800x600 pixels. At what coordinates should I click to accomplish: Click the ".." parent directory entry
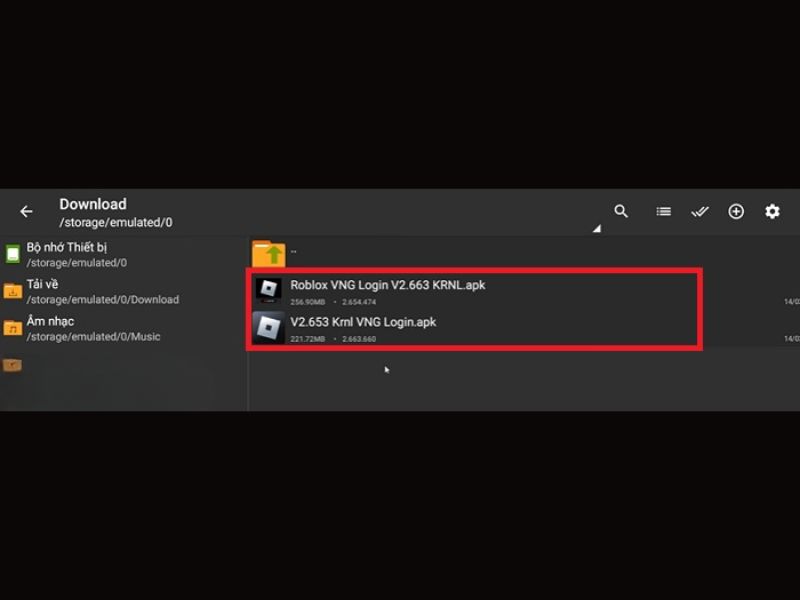pos(294,252)
